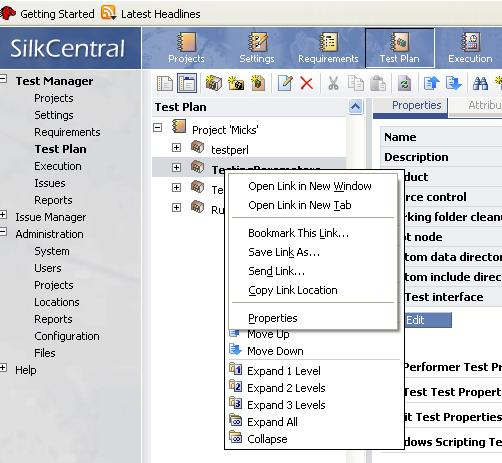Click the new test container toolbar icon
Screen dimensions: 502x463
214,83
